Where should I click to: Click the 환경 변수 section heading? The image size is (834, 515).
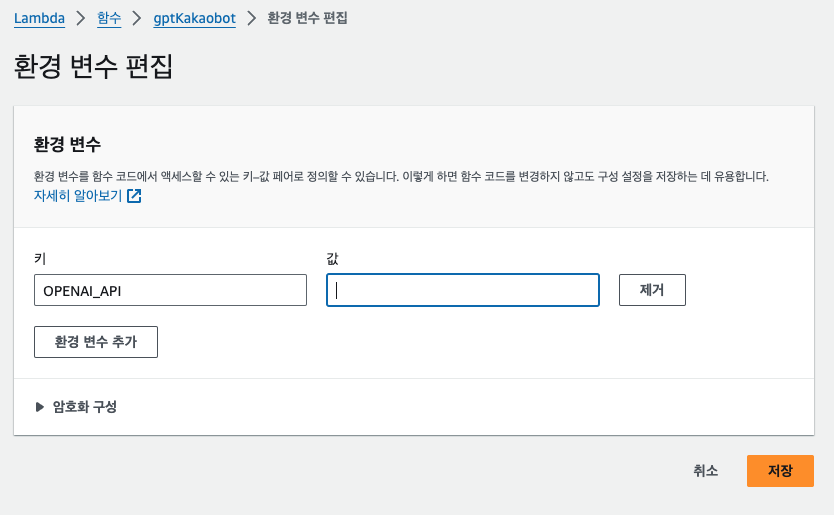point(67,144)
